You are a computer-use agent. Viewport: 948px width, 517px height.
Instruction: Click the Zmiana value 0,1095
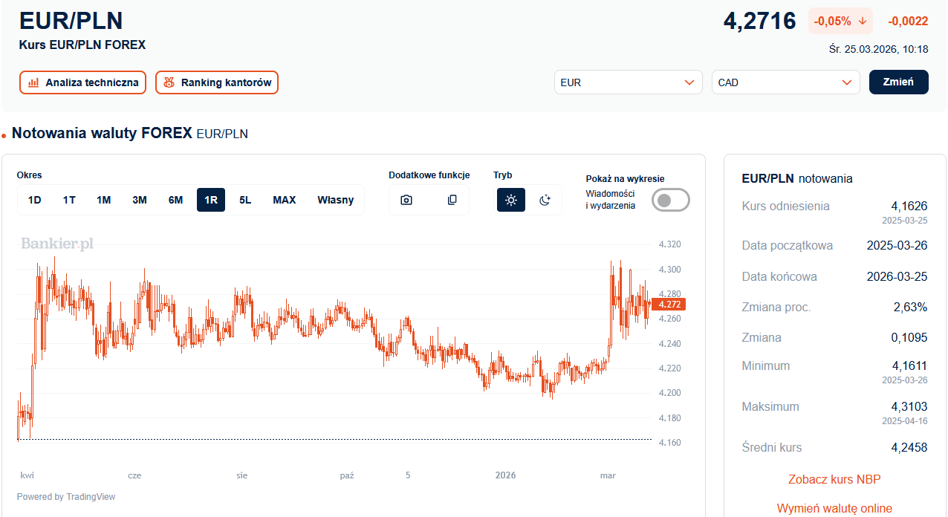click(x=909, y=337)
